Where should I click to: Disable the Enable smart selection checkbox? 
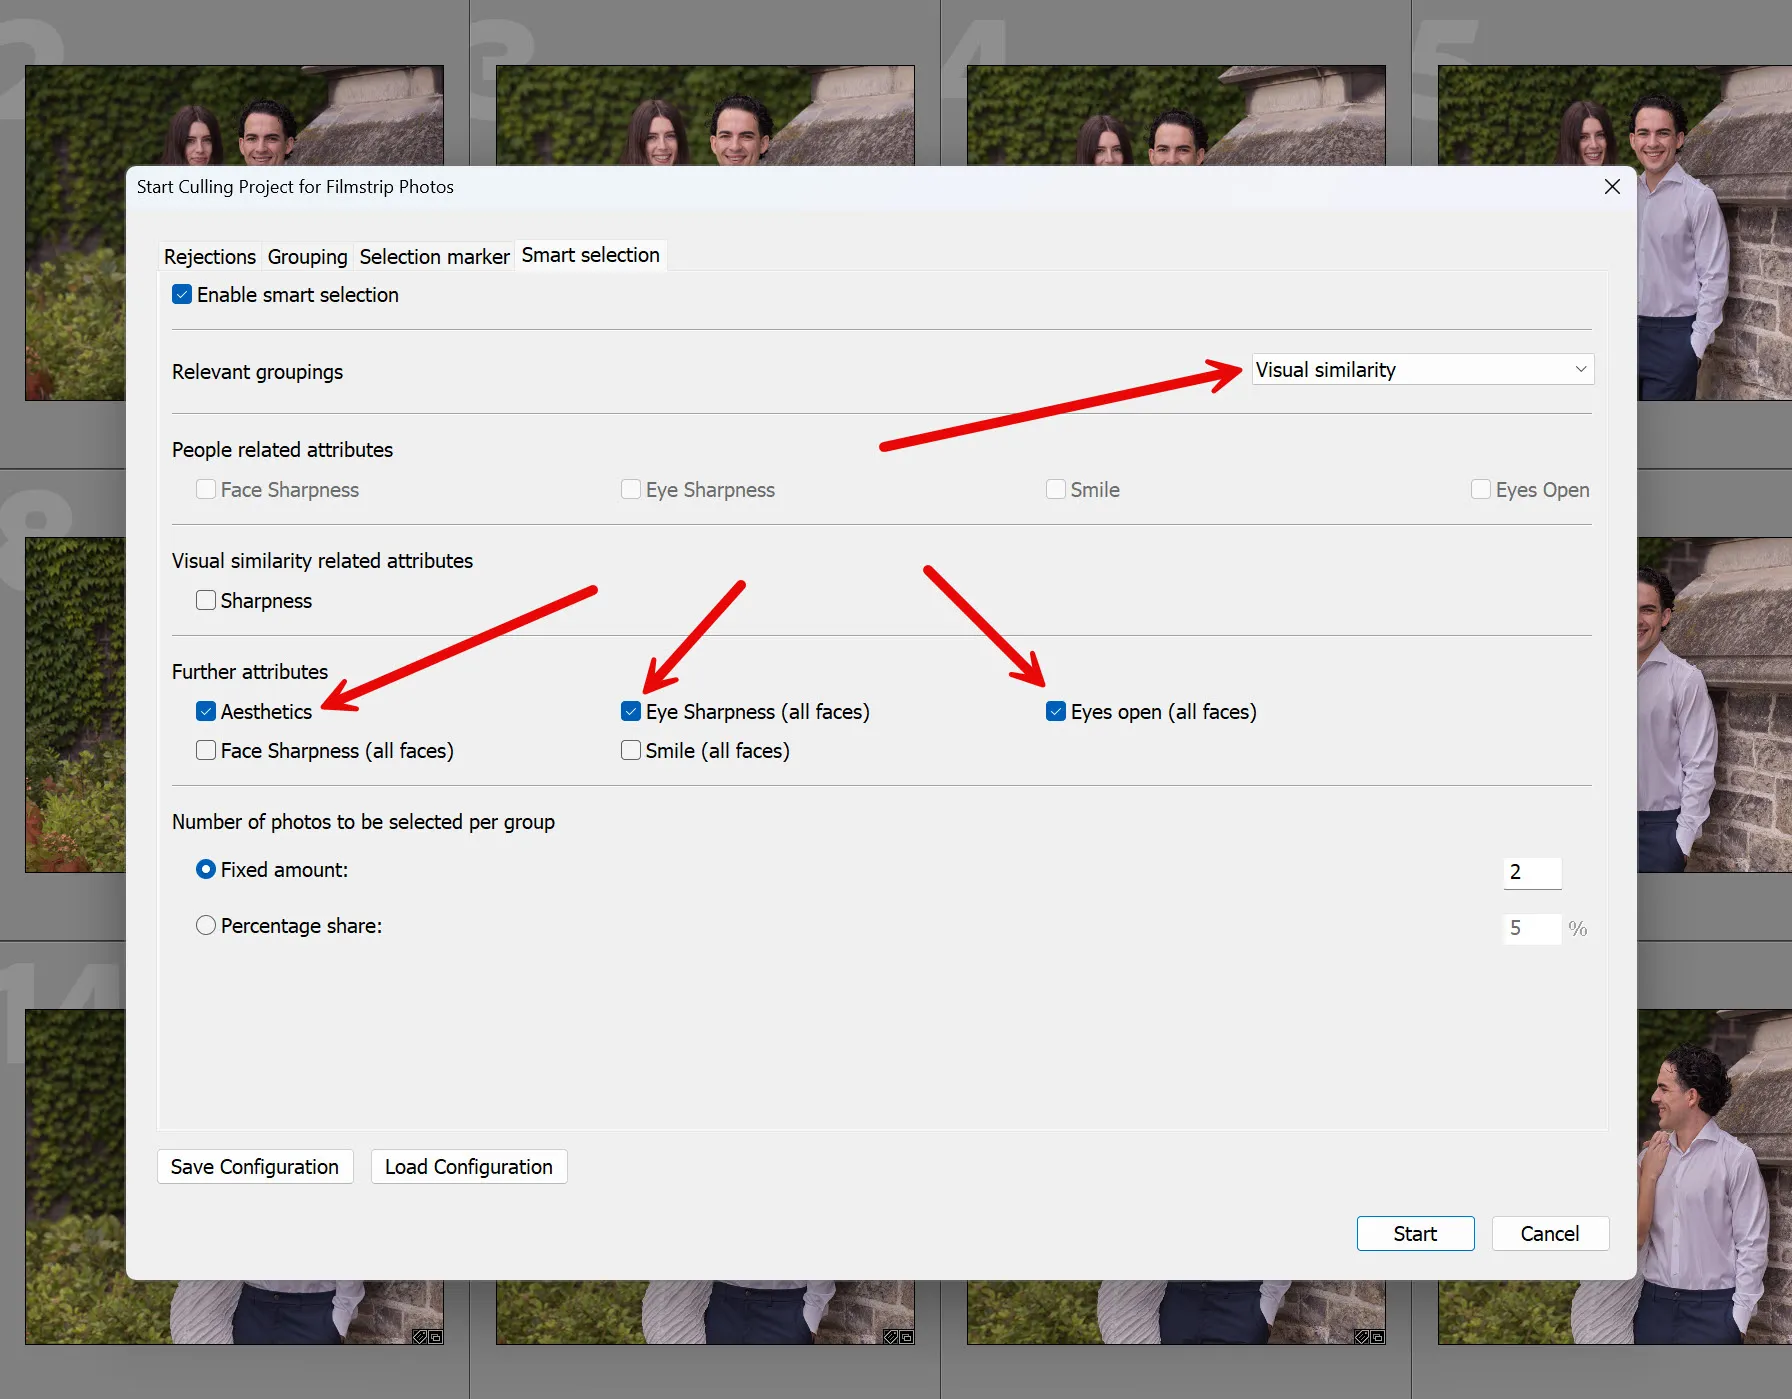(181, 294)
